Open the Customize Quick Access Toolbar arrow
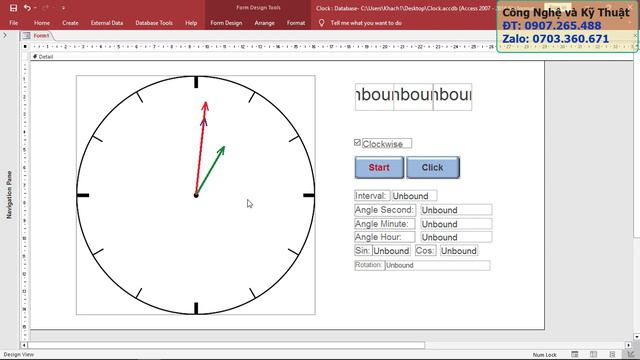Viewport: 640px width, 360px height. [x=63, y=8]
